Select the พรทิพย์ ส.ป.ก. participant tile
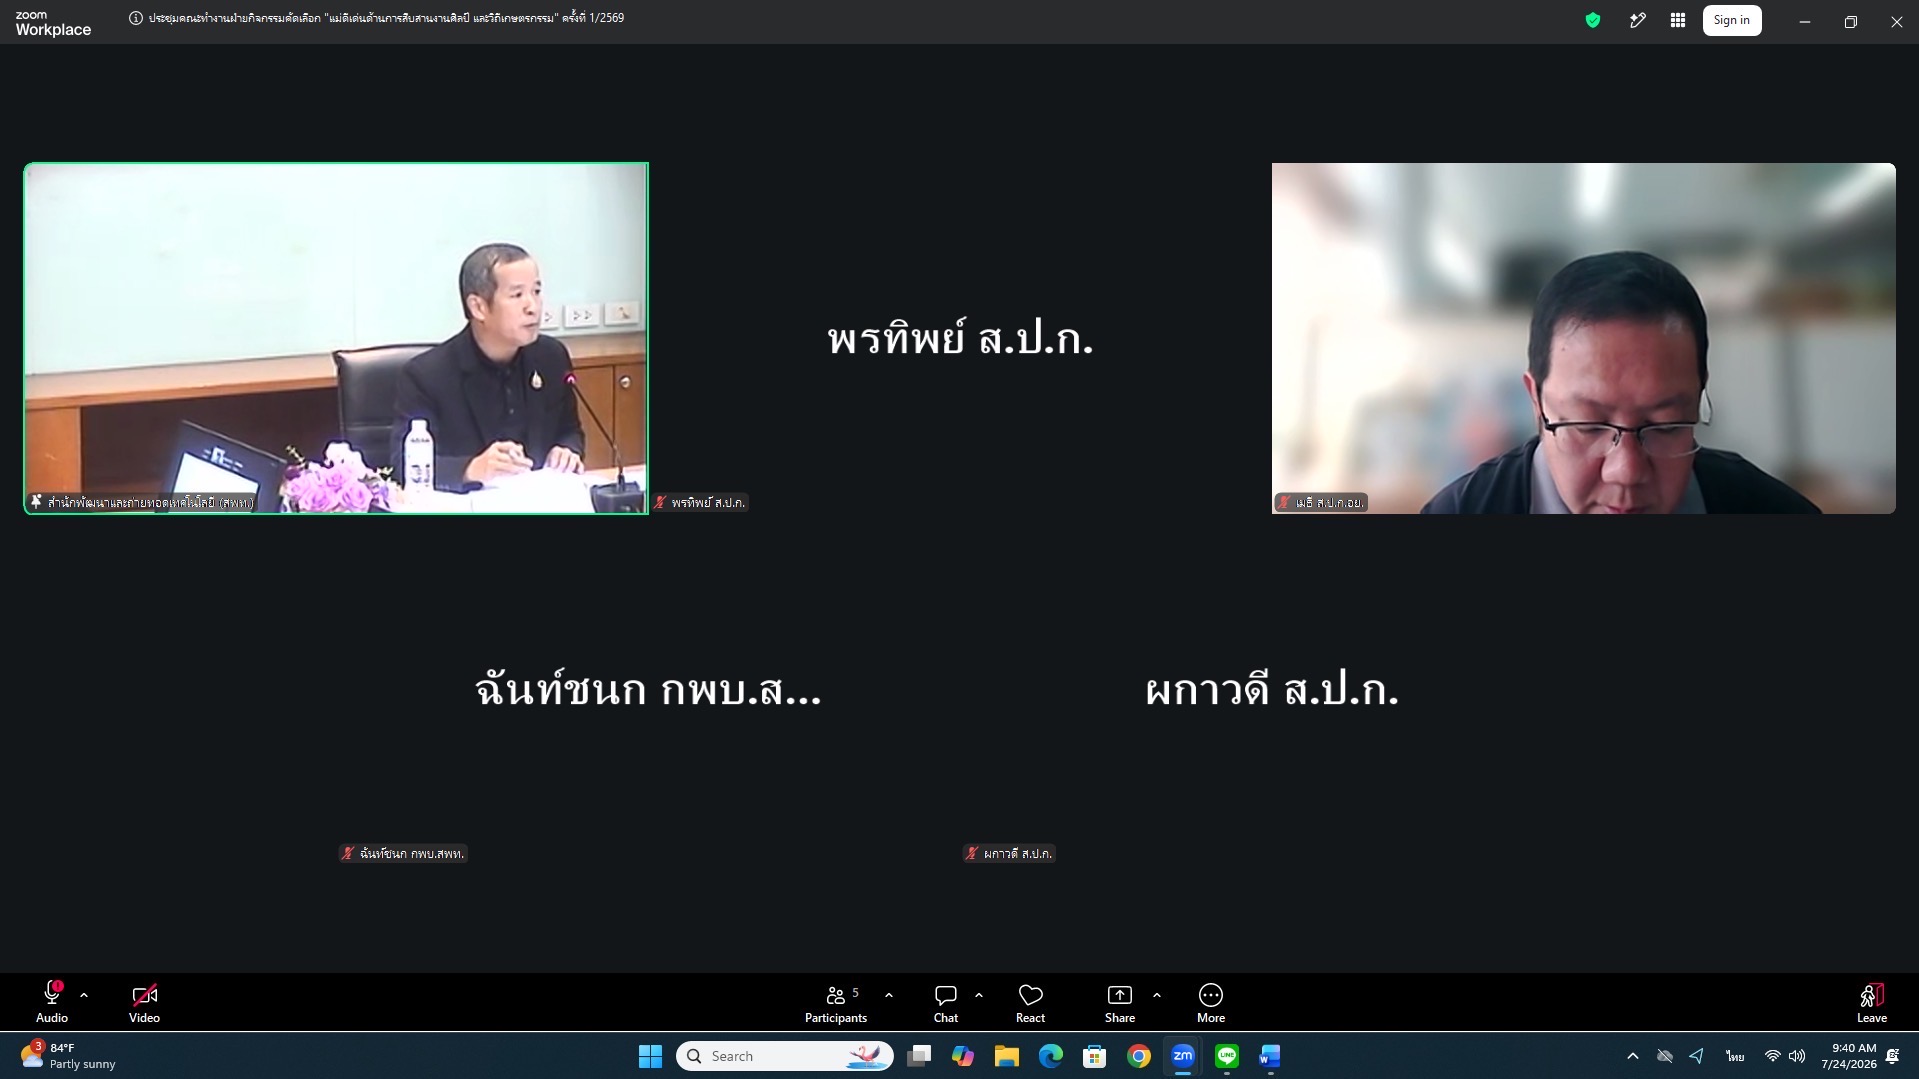Image resolution: width=1919 pixels, height=1079 pixels. click(x=960, y=338)
